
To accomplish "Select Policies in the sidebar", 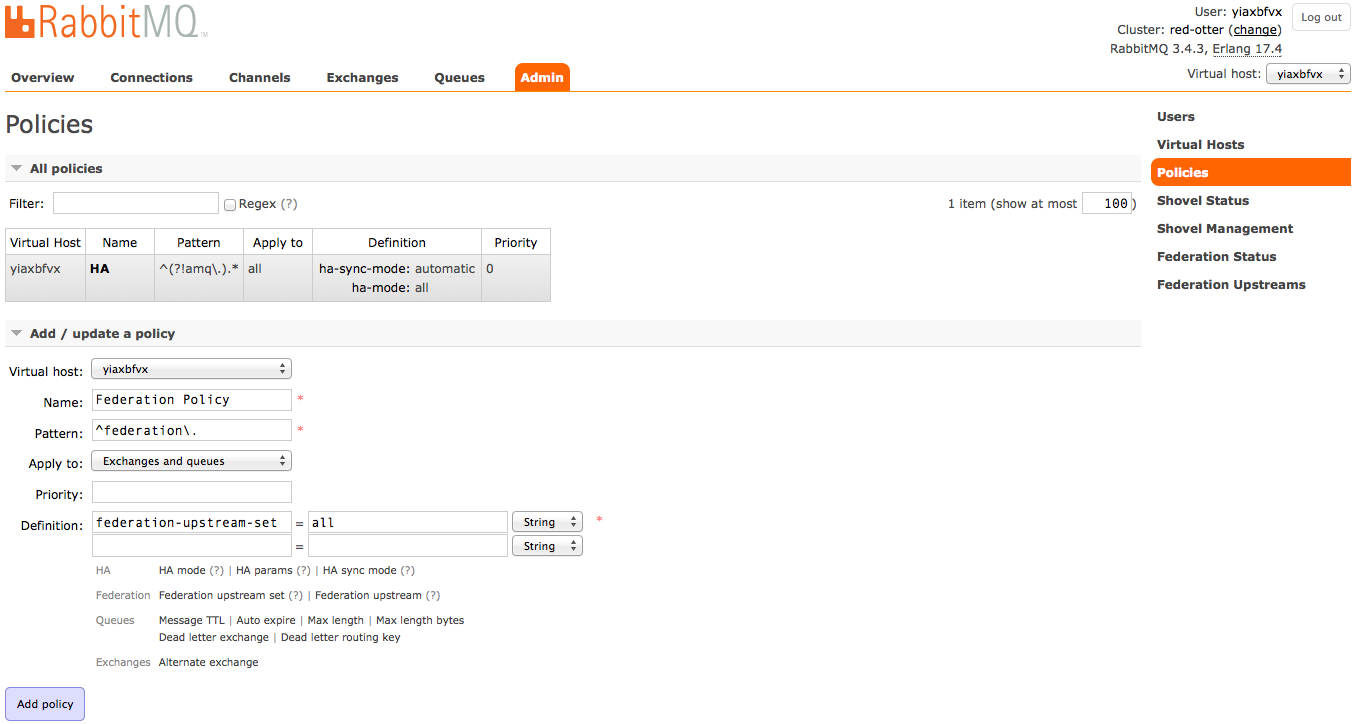I will (x=1251, y=172).
